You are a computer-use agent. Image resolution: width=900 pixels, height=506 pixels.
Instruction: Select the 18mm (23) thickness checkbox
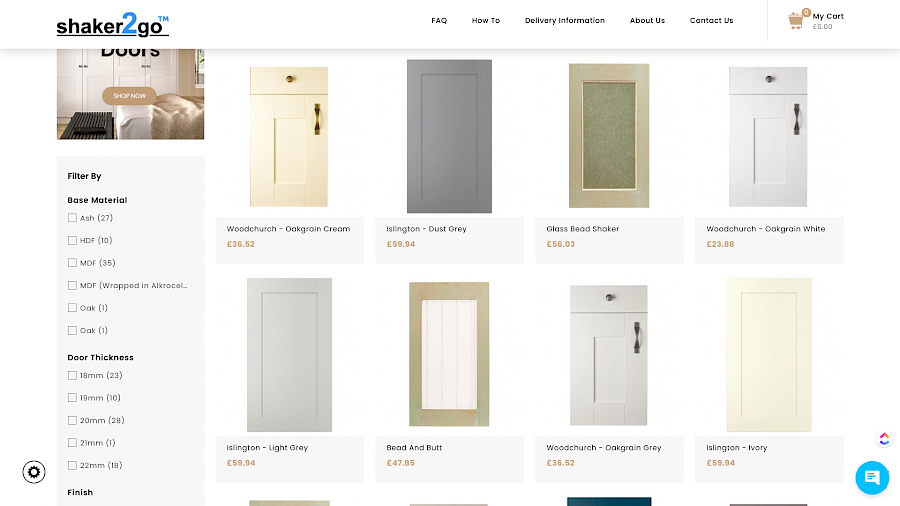click(72, 375)
